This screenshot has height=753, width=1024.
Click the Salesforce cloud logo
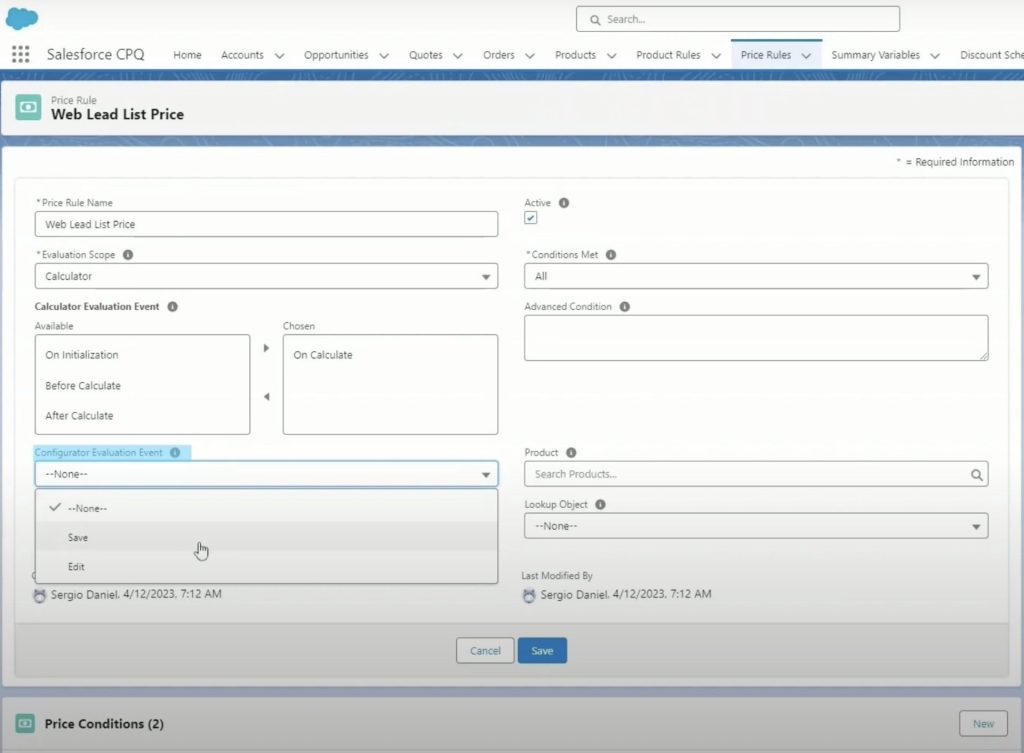pos(21,18)
